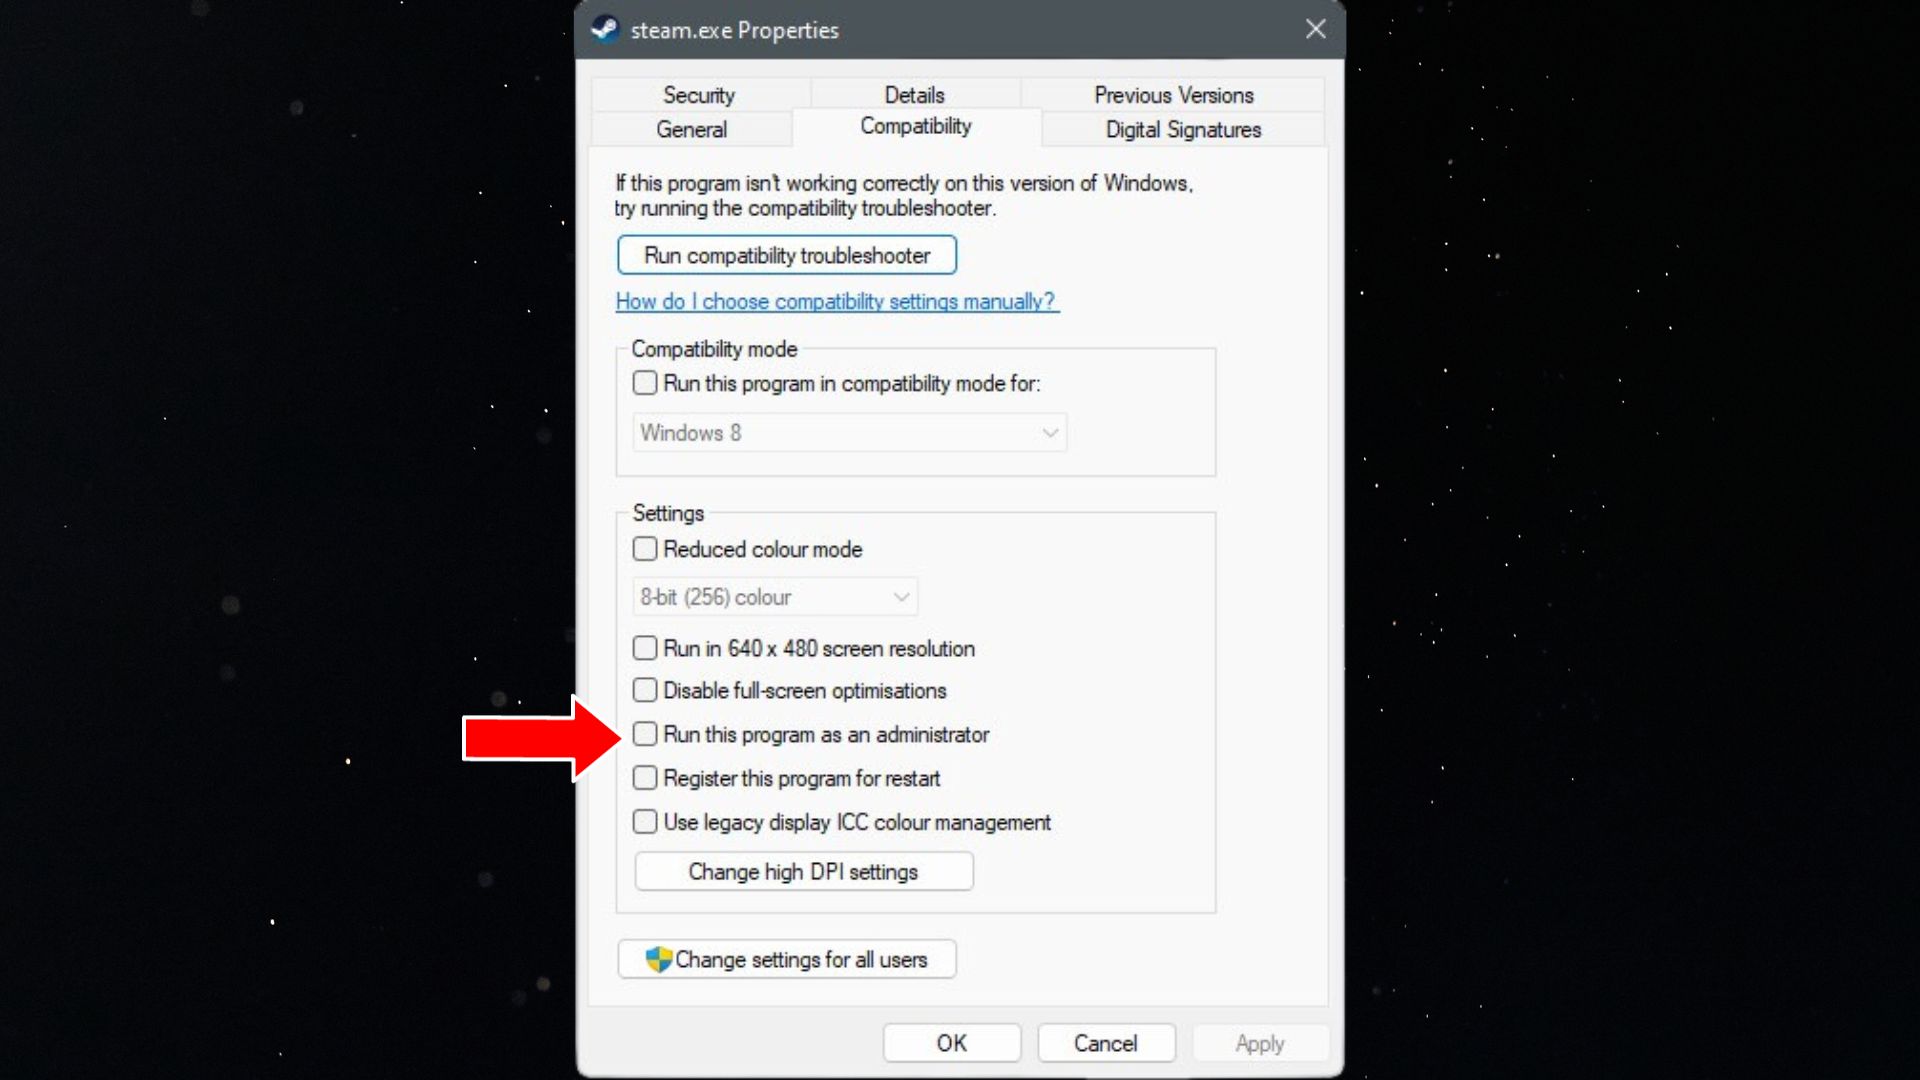Run the compatibility troubleshooter
Screen dimensions: 1920x1080
tap(787, 255)
